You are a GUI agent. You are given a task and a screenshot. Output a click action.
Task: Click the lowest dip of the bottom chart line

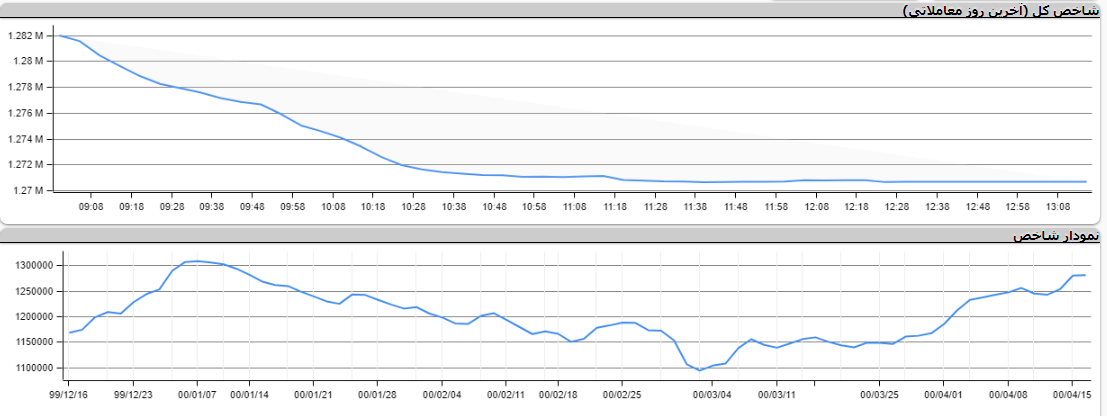(x=700, y=370)
